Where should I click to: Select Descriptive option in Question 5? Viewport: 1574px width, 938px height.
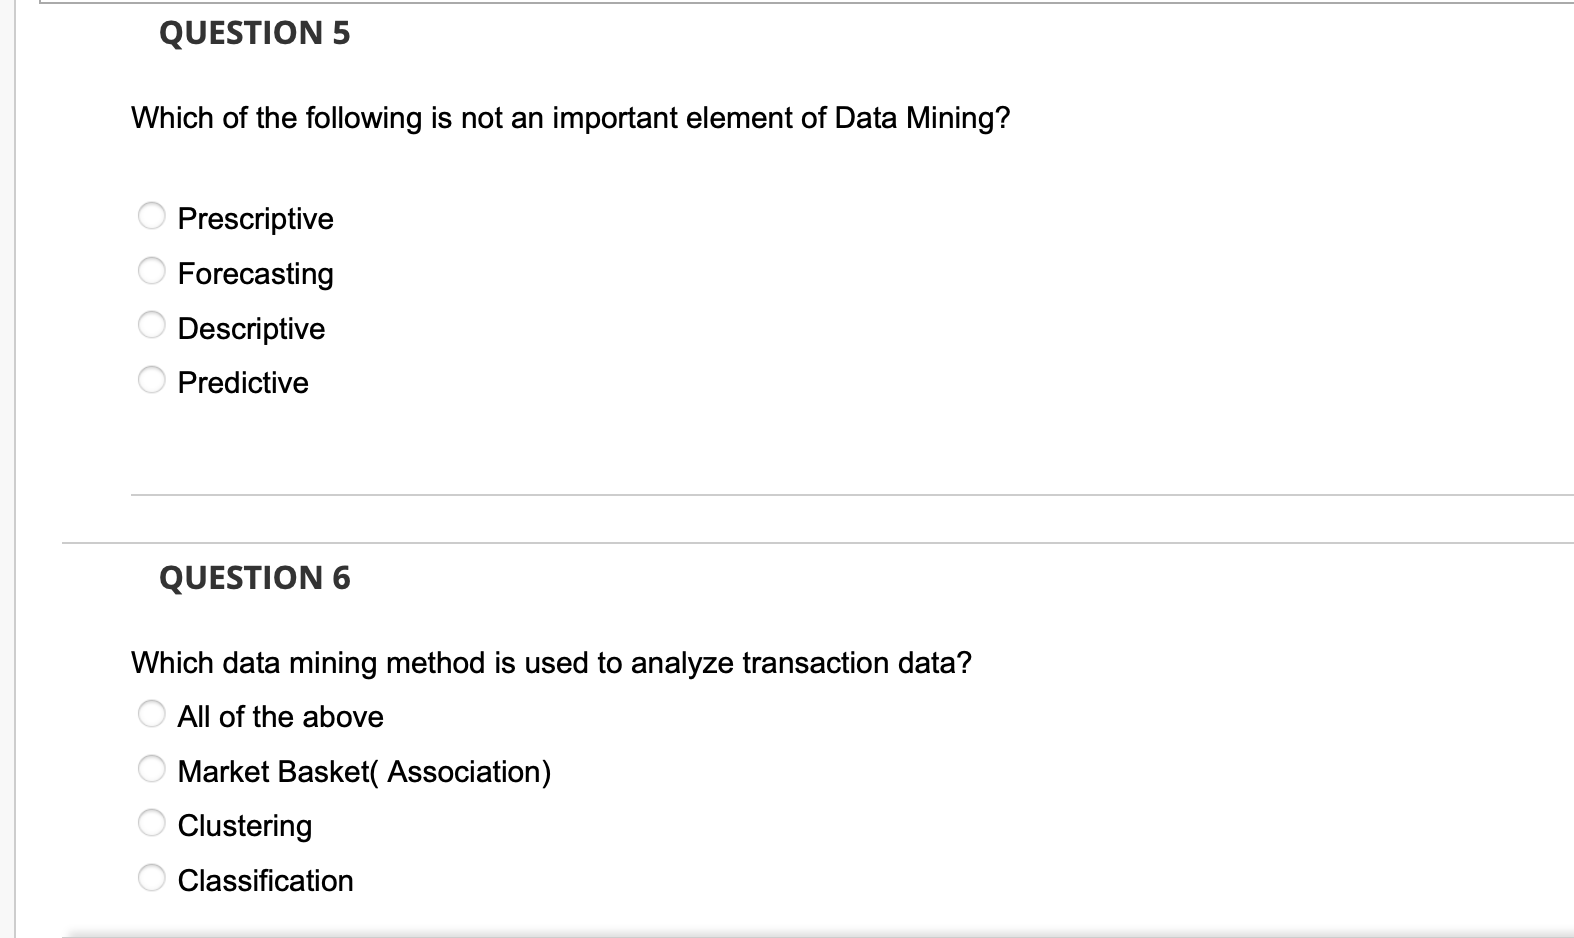point(150,324)
